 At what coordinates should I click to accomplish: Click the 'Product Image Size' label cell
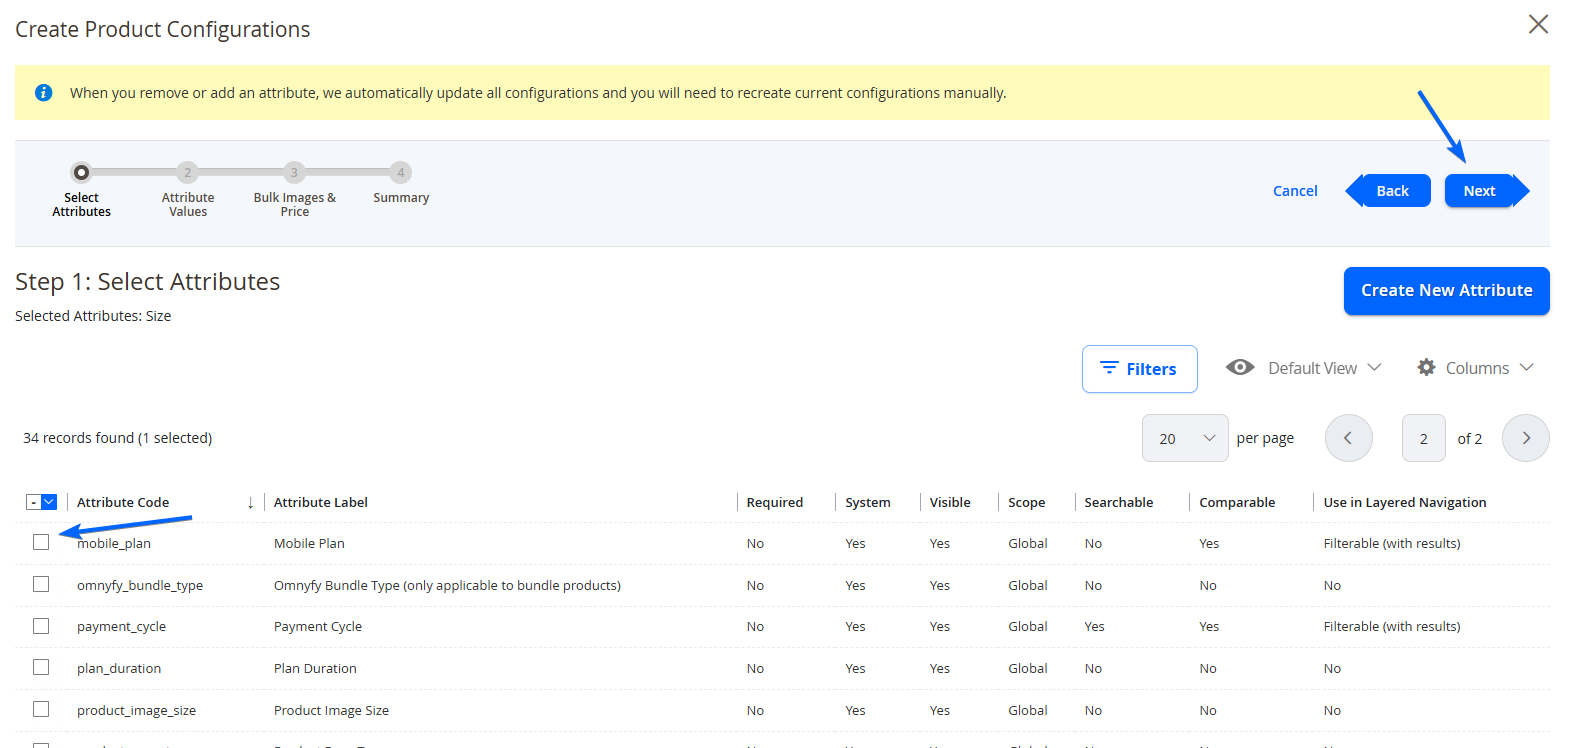331,711
